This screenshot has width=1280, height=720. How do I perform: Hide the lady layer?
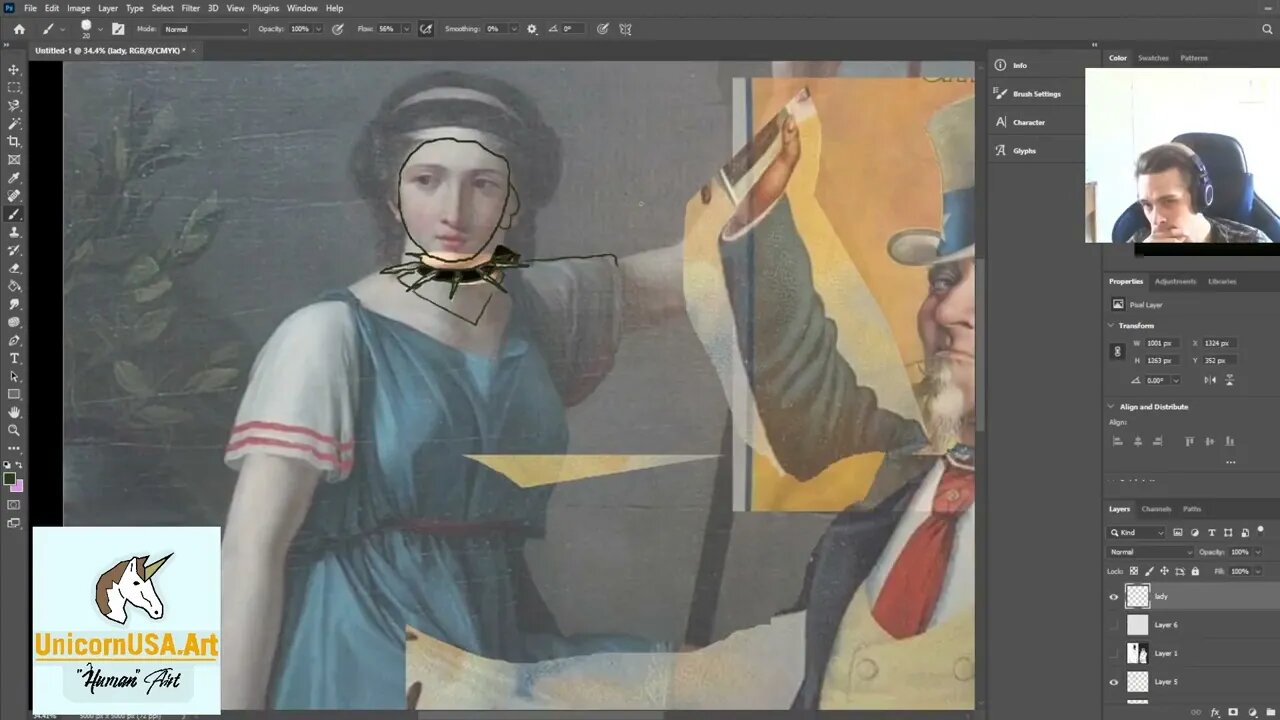pos(1114,597)
